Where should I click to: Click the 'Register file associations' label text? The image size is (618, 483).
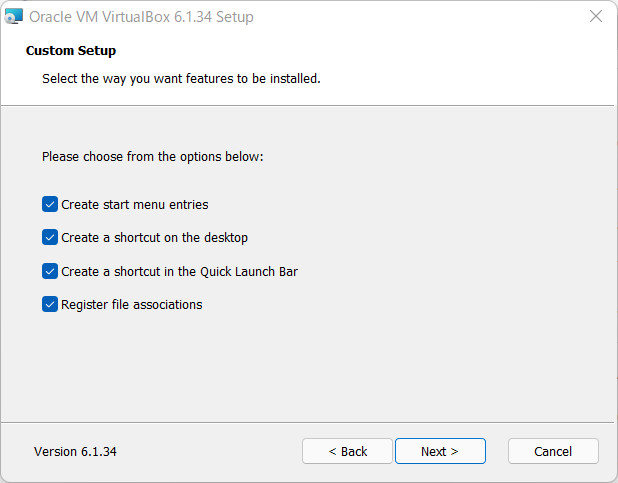click(132, 305)
